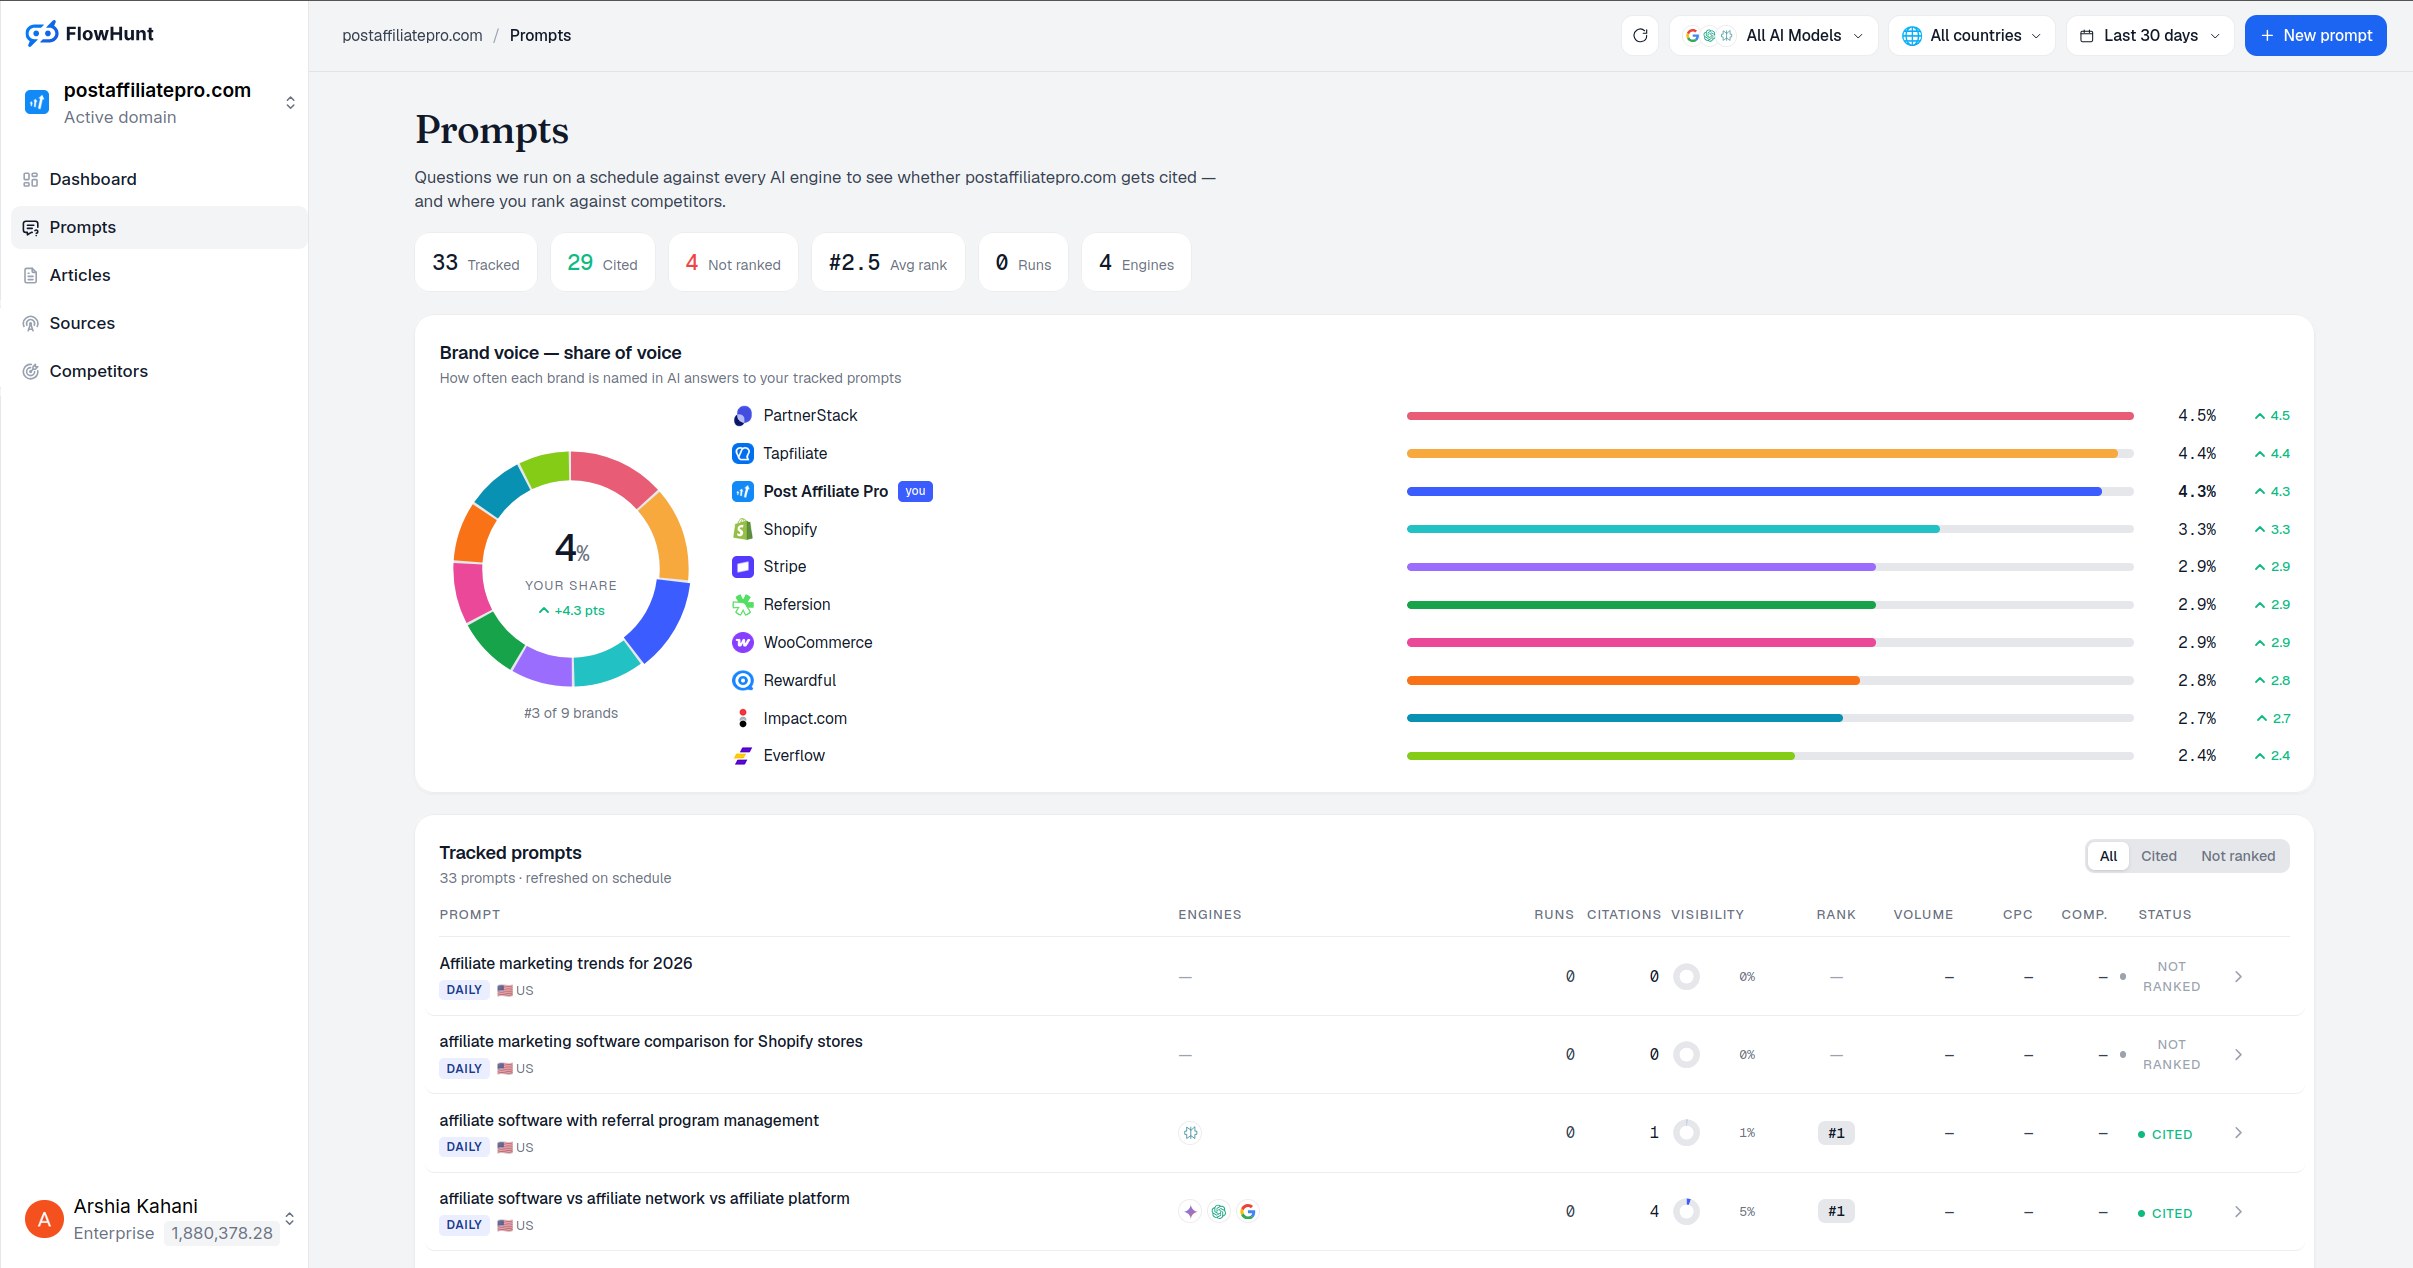Click the Rewardful brand icon
This screenshot has width=2413, height=1268.
point(743,681)
